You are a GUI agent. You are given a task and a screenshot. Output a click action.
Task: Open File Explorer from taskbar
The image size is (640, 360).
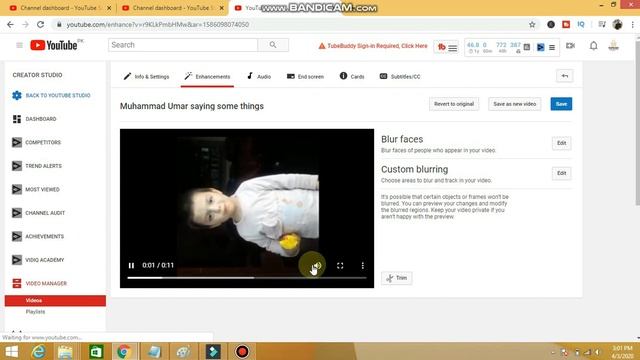pos(65,352)
